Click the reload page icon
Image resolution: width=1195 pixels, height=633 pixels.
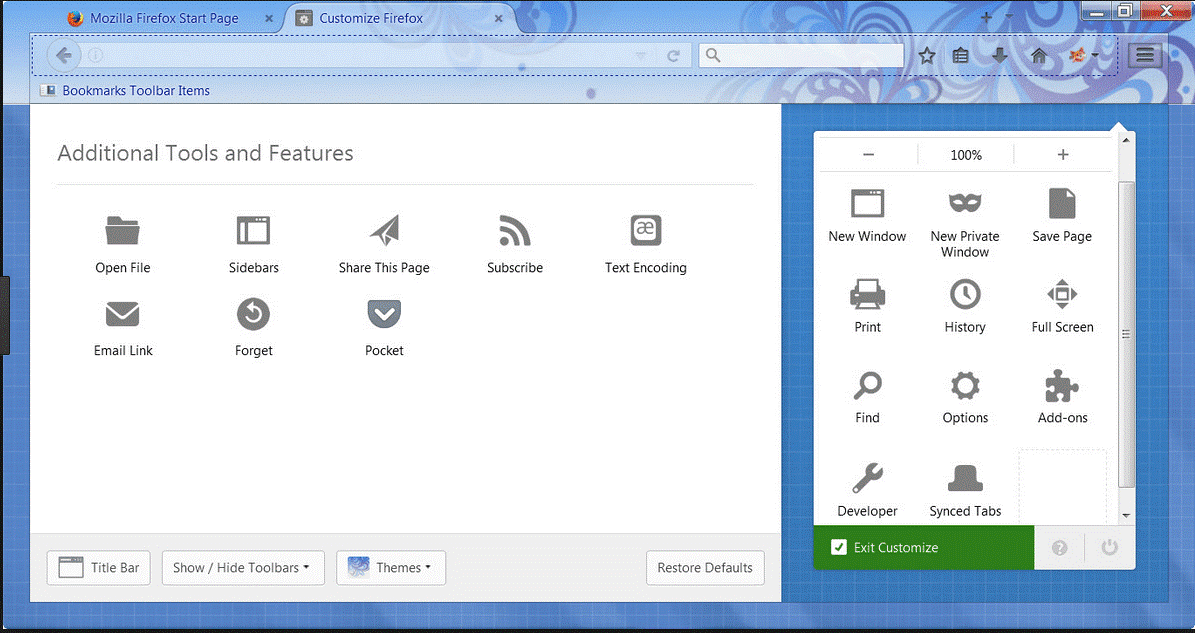[x=673, y=56]
